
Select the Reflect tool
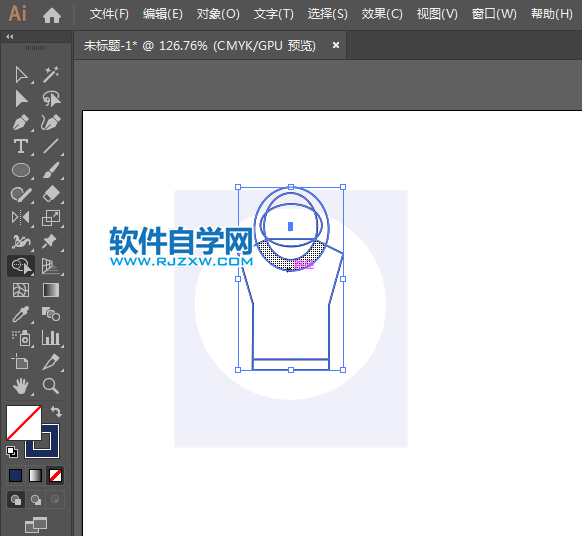point(21,218)
